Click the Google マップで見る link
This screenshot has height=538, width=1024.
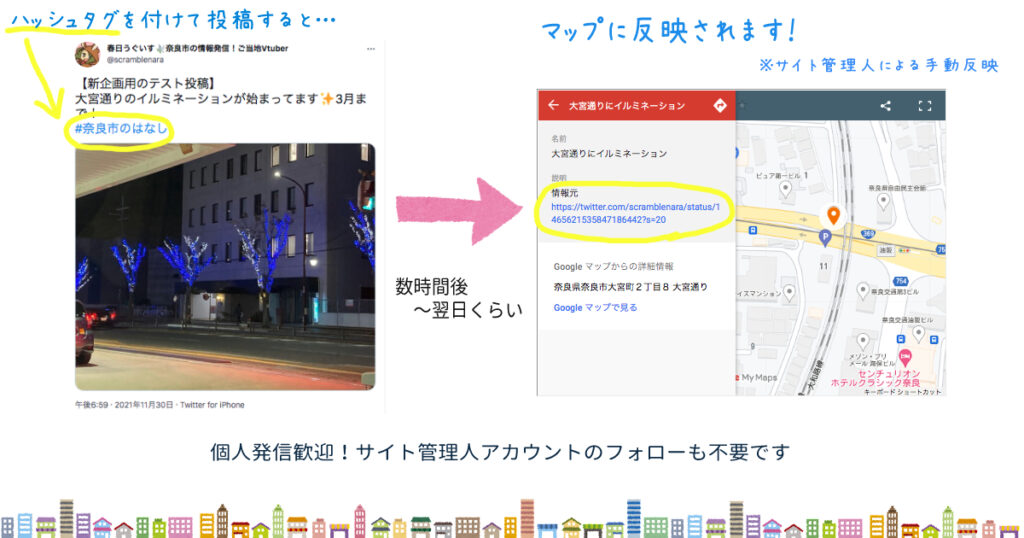click(595, 308)
